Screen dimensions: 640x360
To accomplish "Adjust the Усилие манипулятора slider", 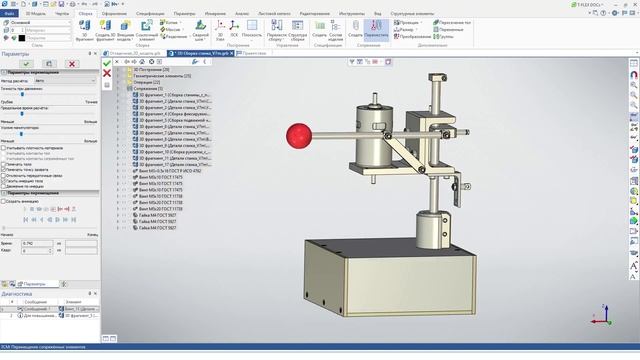I will pos(21,133).
